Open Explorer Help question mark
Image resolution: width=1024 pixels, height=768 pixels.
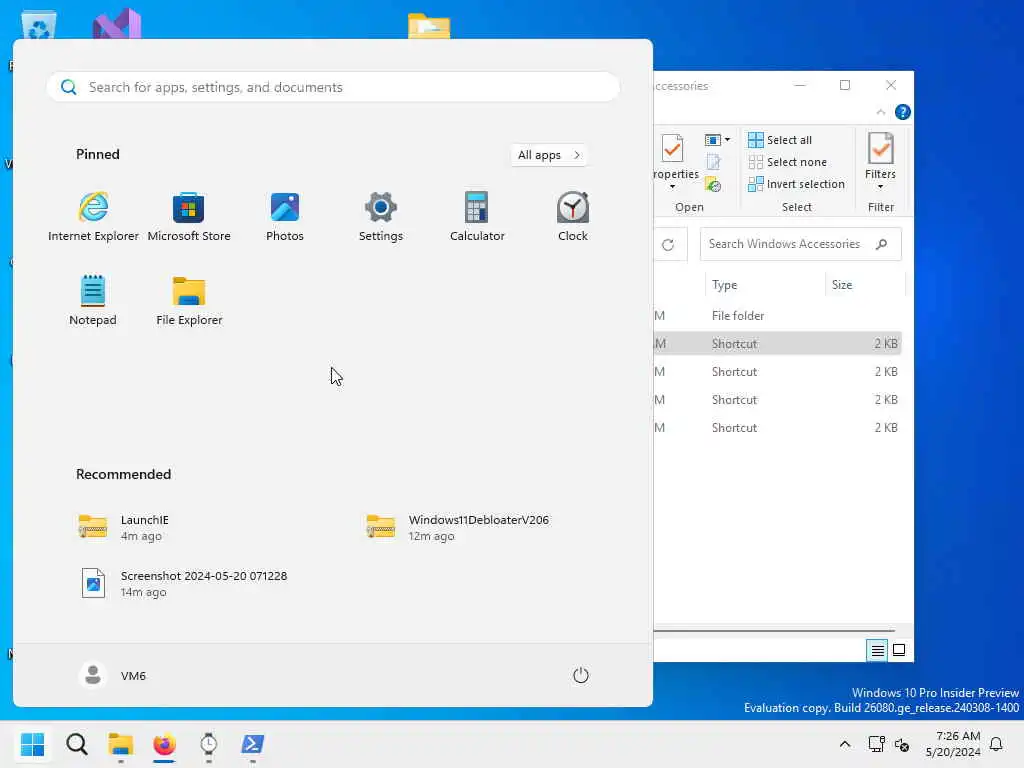[x=903, y=112]
